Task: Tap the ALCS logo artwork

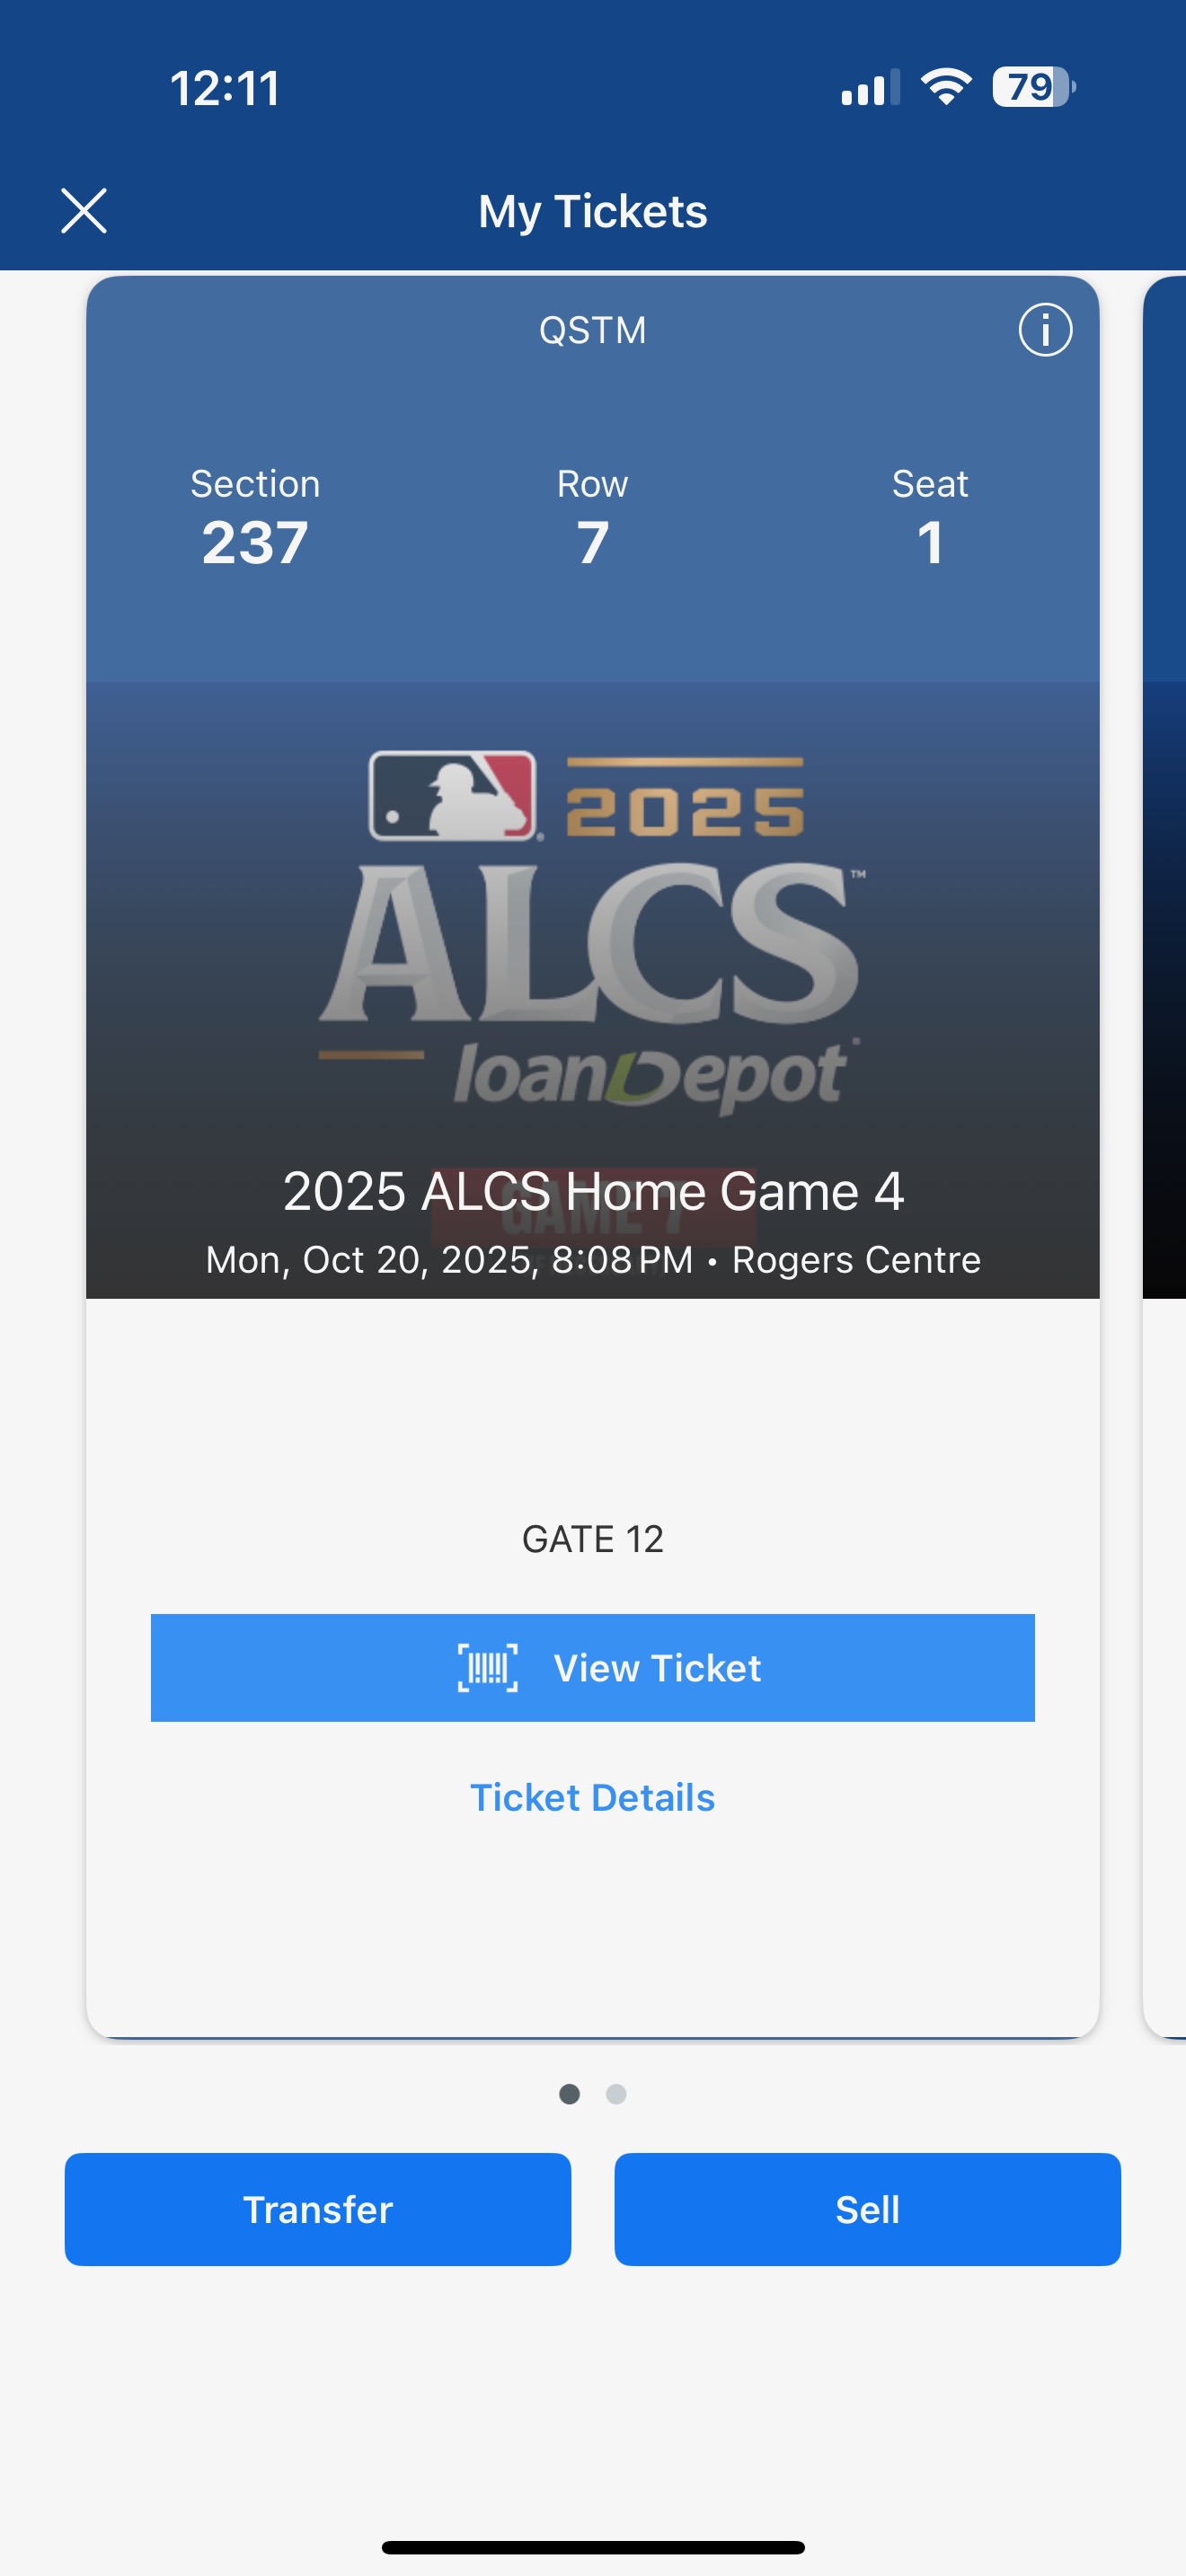Action: (592, 944)
